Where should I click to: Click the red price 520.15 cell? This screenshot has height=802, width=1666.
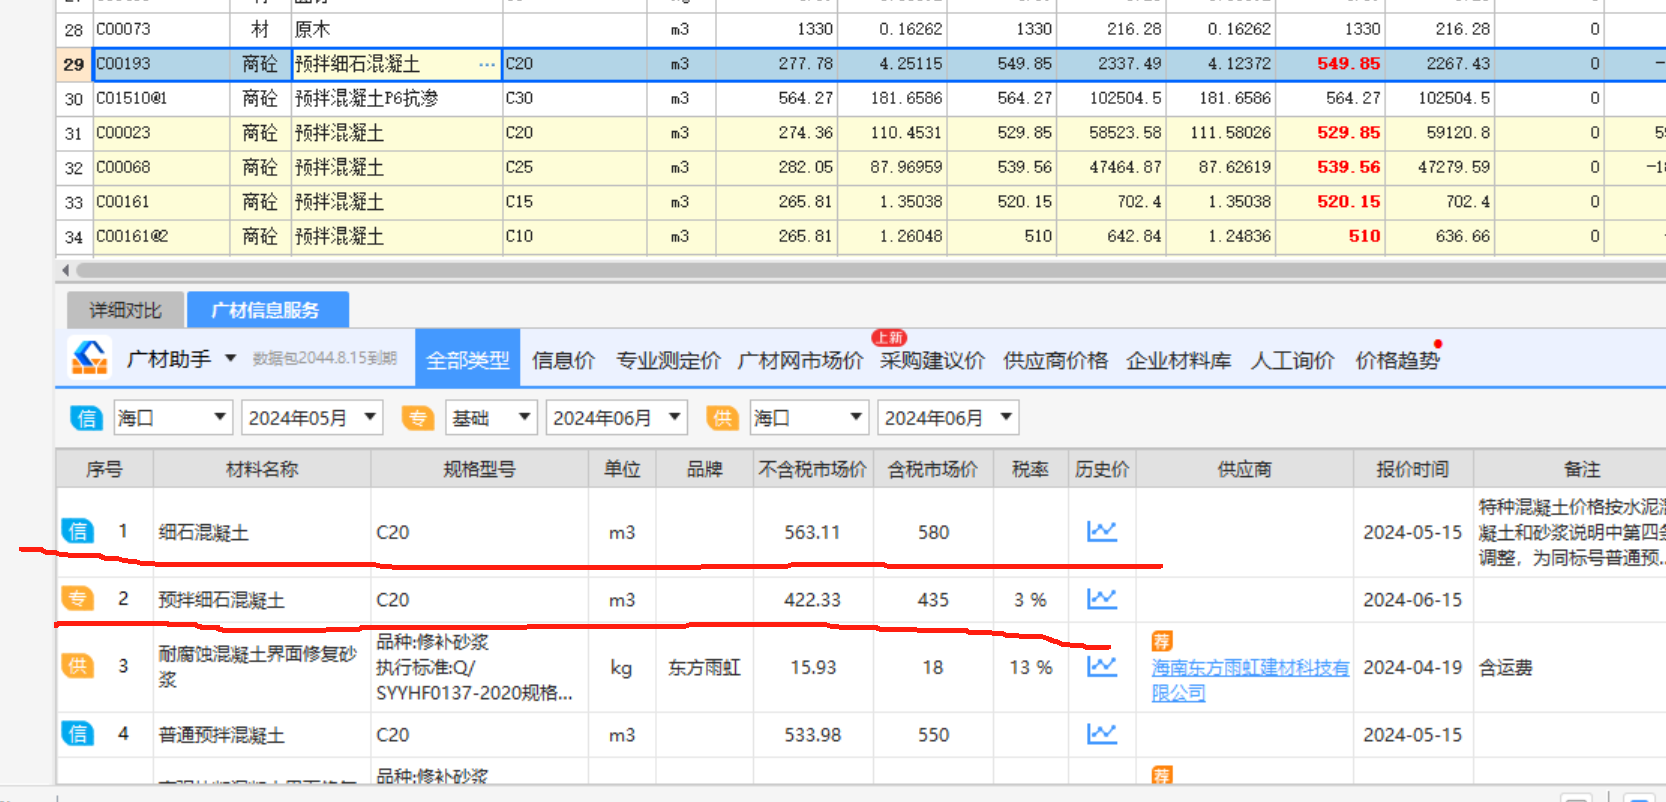pos(1330,201)
